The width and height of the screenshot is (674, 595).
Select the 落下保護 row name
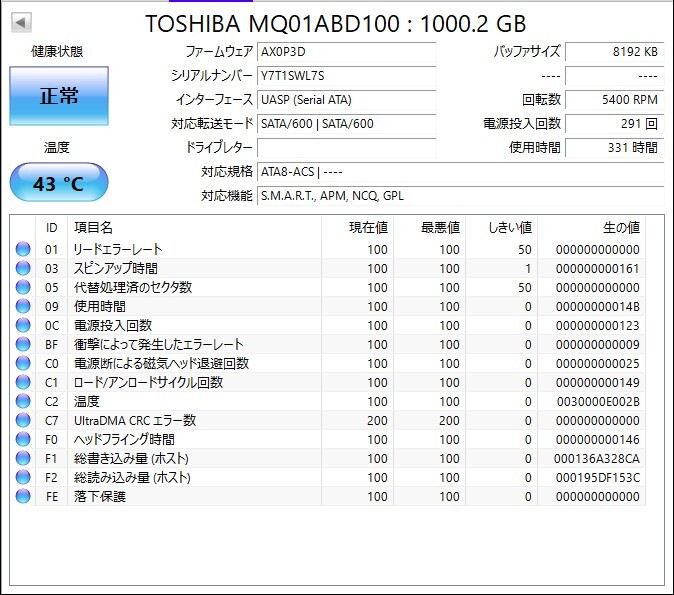[100, 497]
